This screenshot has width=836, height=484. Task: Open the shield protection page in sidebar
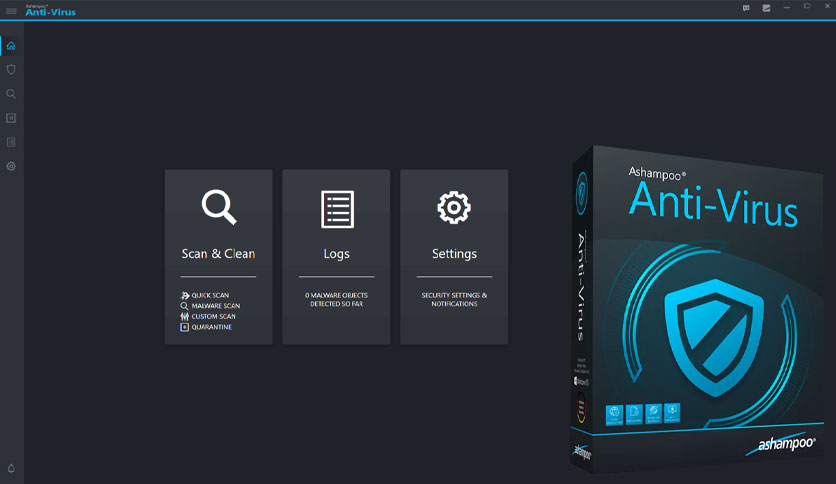11,69
